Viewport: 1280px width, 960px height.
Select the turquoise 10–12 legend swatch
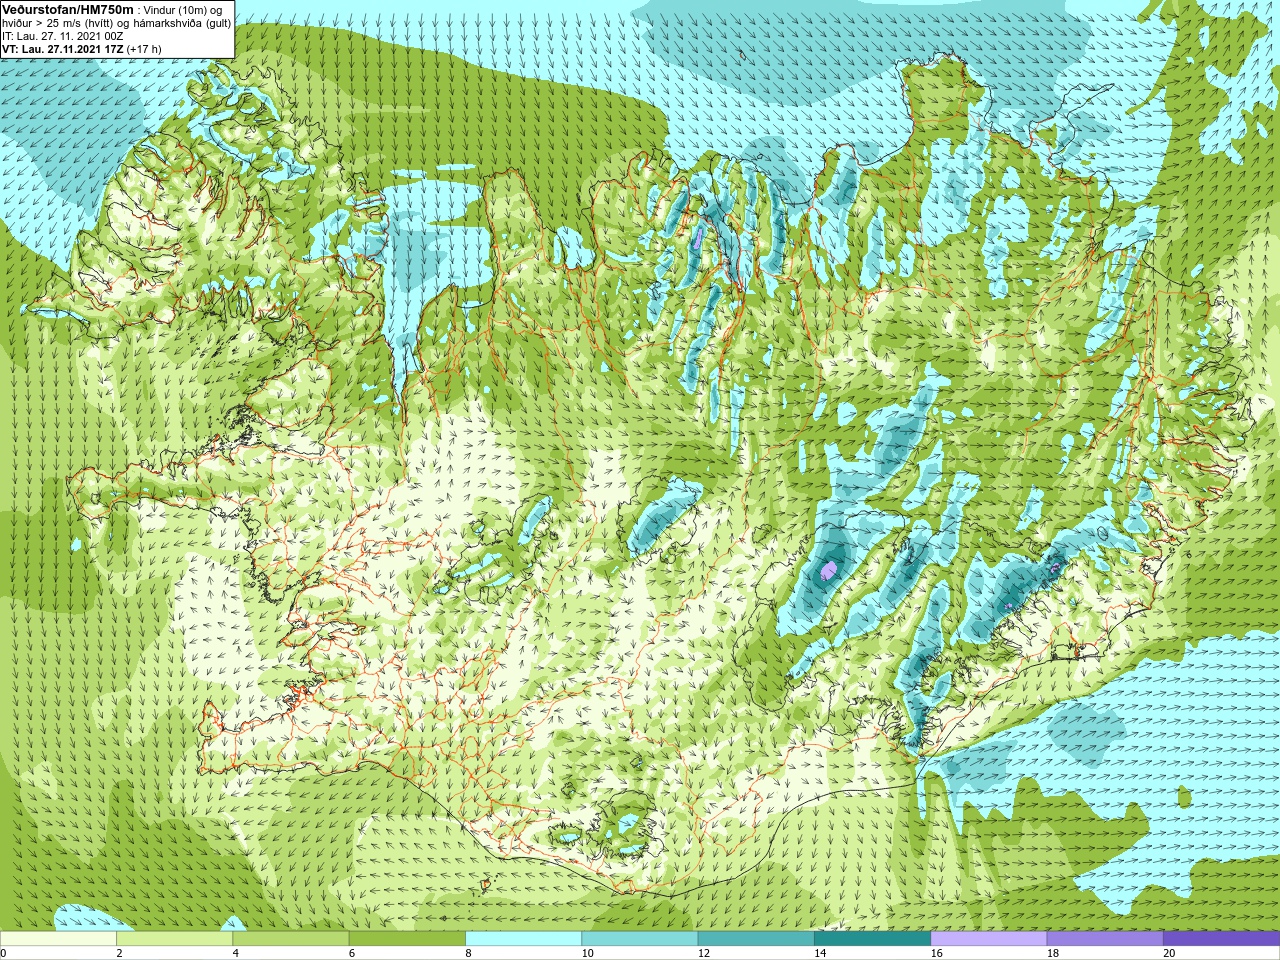[640, 939]
